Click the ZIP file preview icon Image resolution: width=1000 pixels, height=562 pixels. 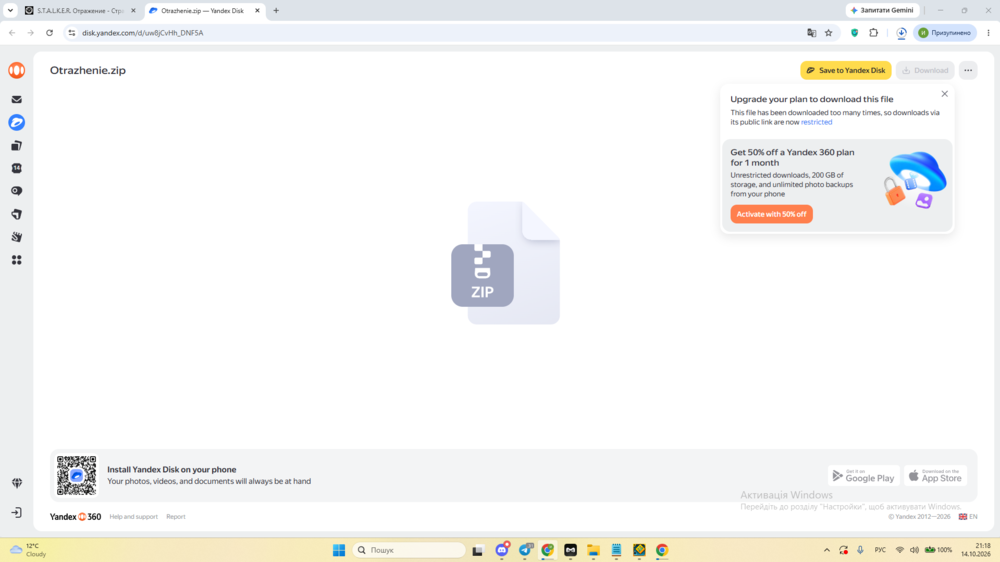[x=505, y=263]
